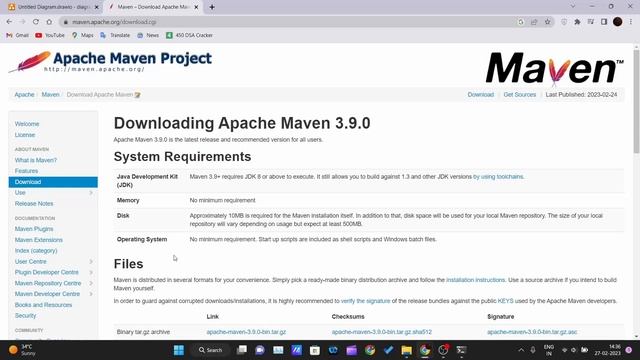Close the Untitled Diagram.drawio tab
Screen dimensions: 640x360
[97, 7]
